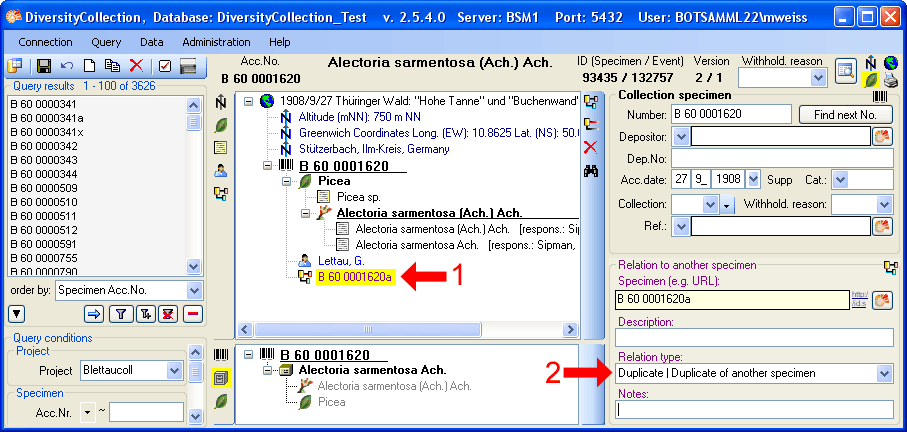The image size is (907, 432).
Task: Collapse the Picea tree node
Action: [x=288, y=181]
